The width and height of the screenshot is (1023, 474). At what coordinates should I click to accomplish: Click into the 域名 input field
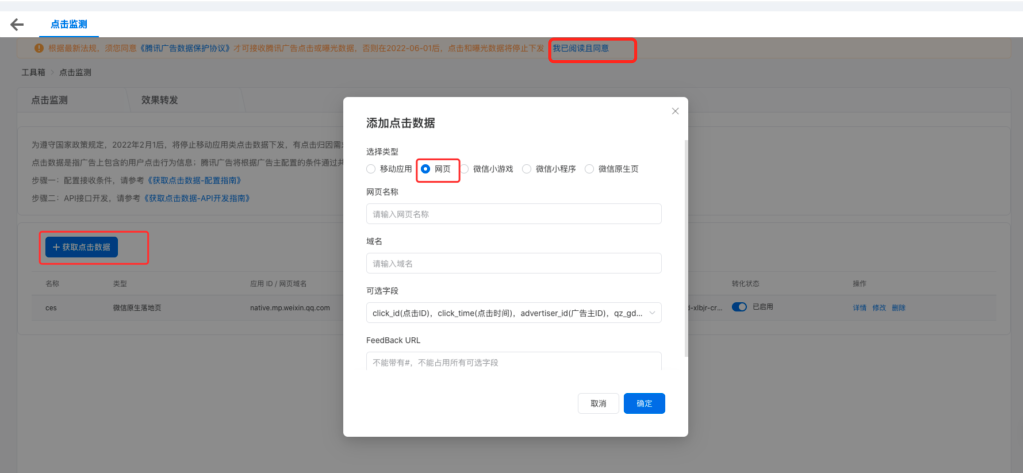pos(514,263)
